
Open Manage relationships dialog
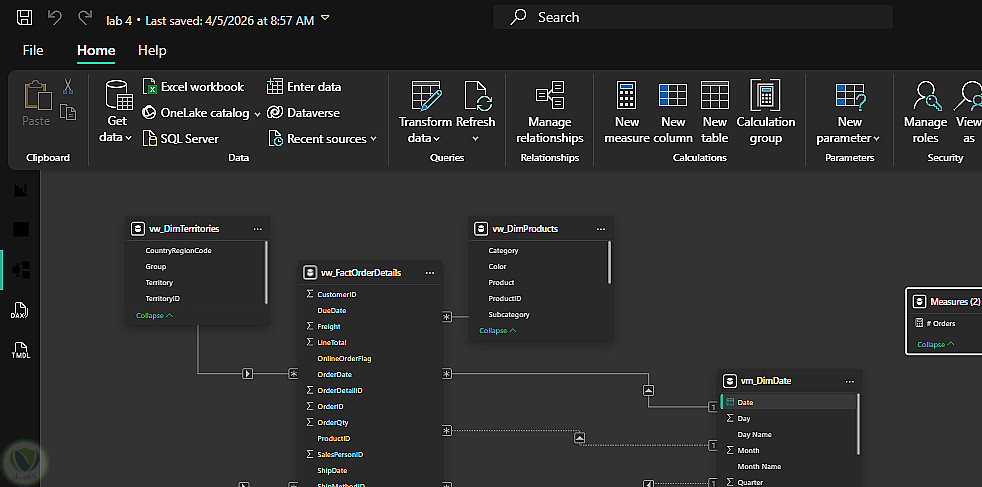[x=549, y=112]
